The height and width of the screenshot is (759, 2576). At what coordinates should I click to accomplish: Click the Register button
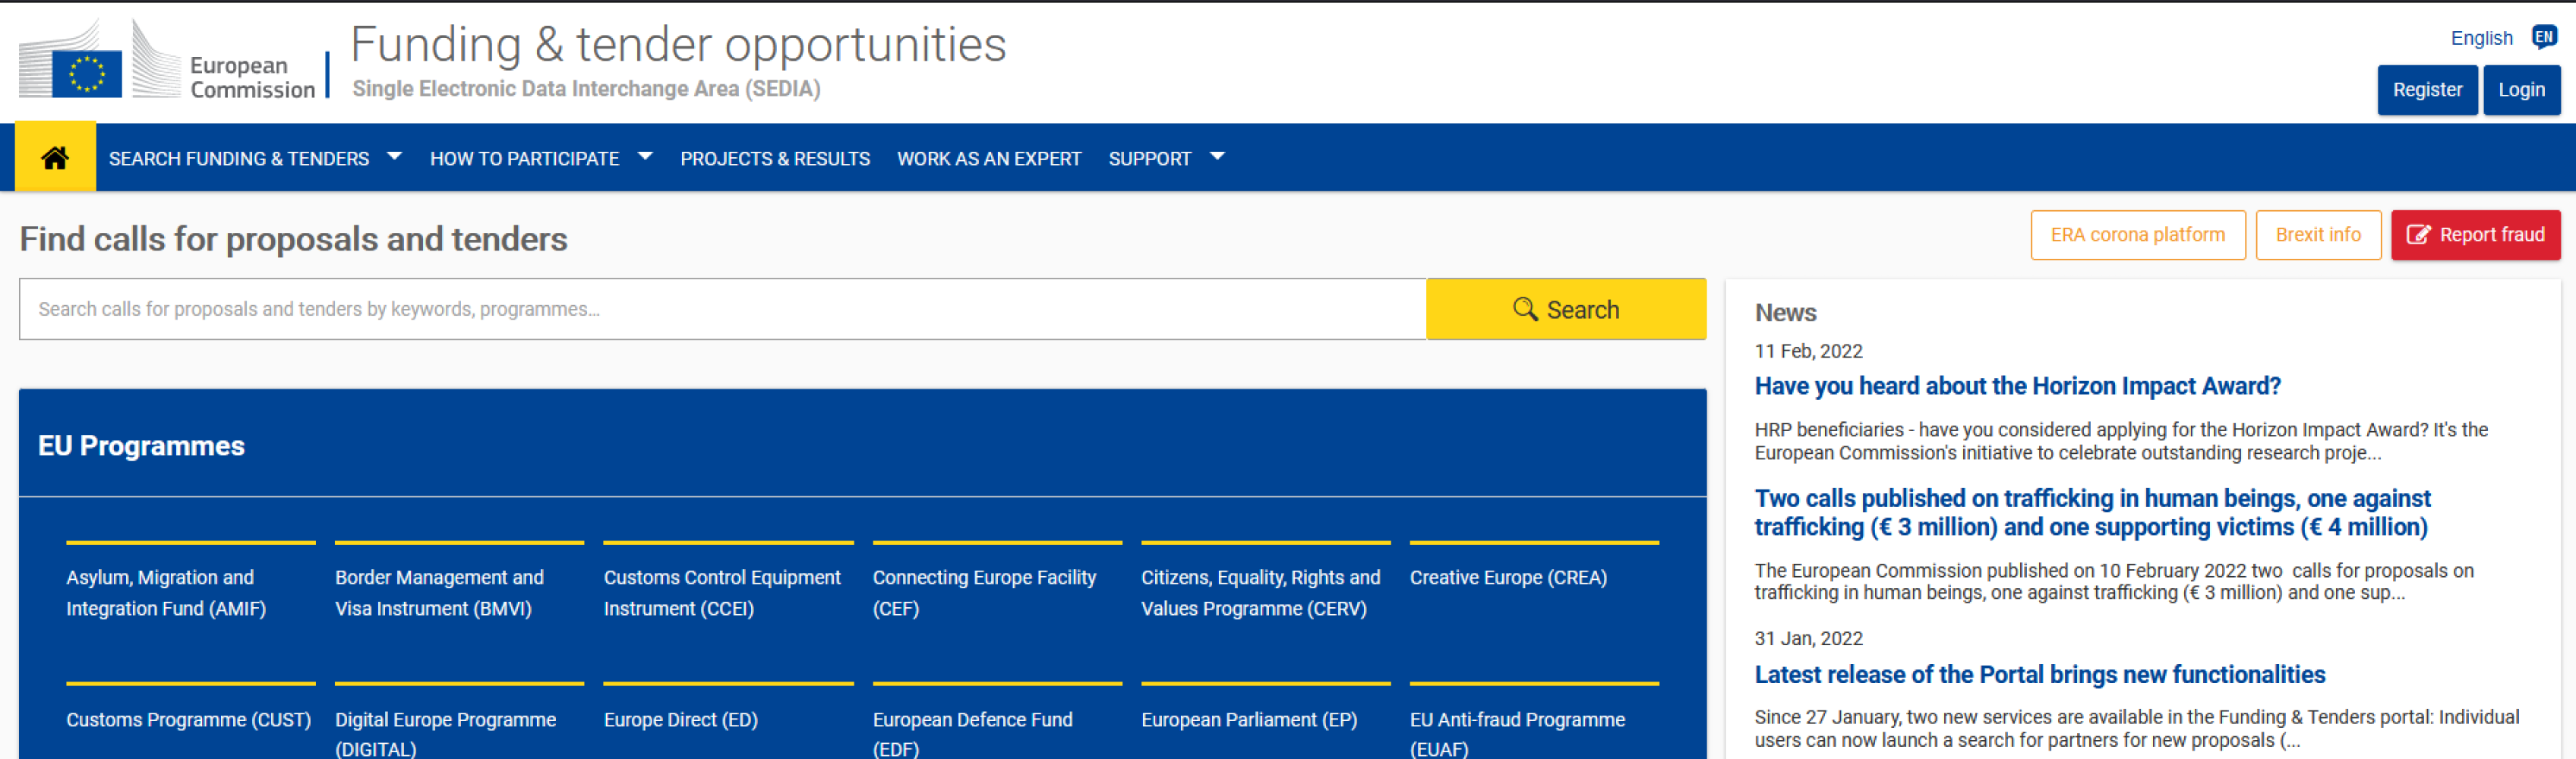(x=2426, y=90)
